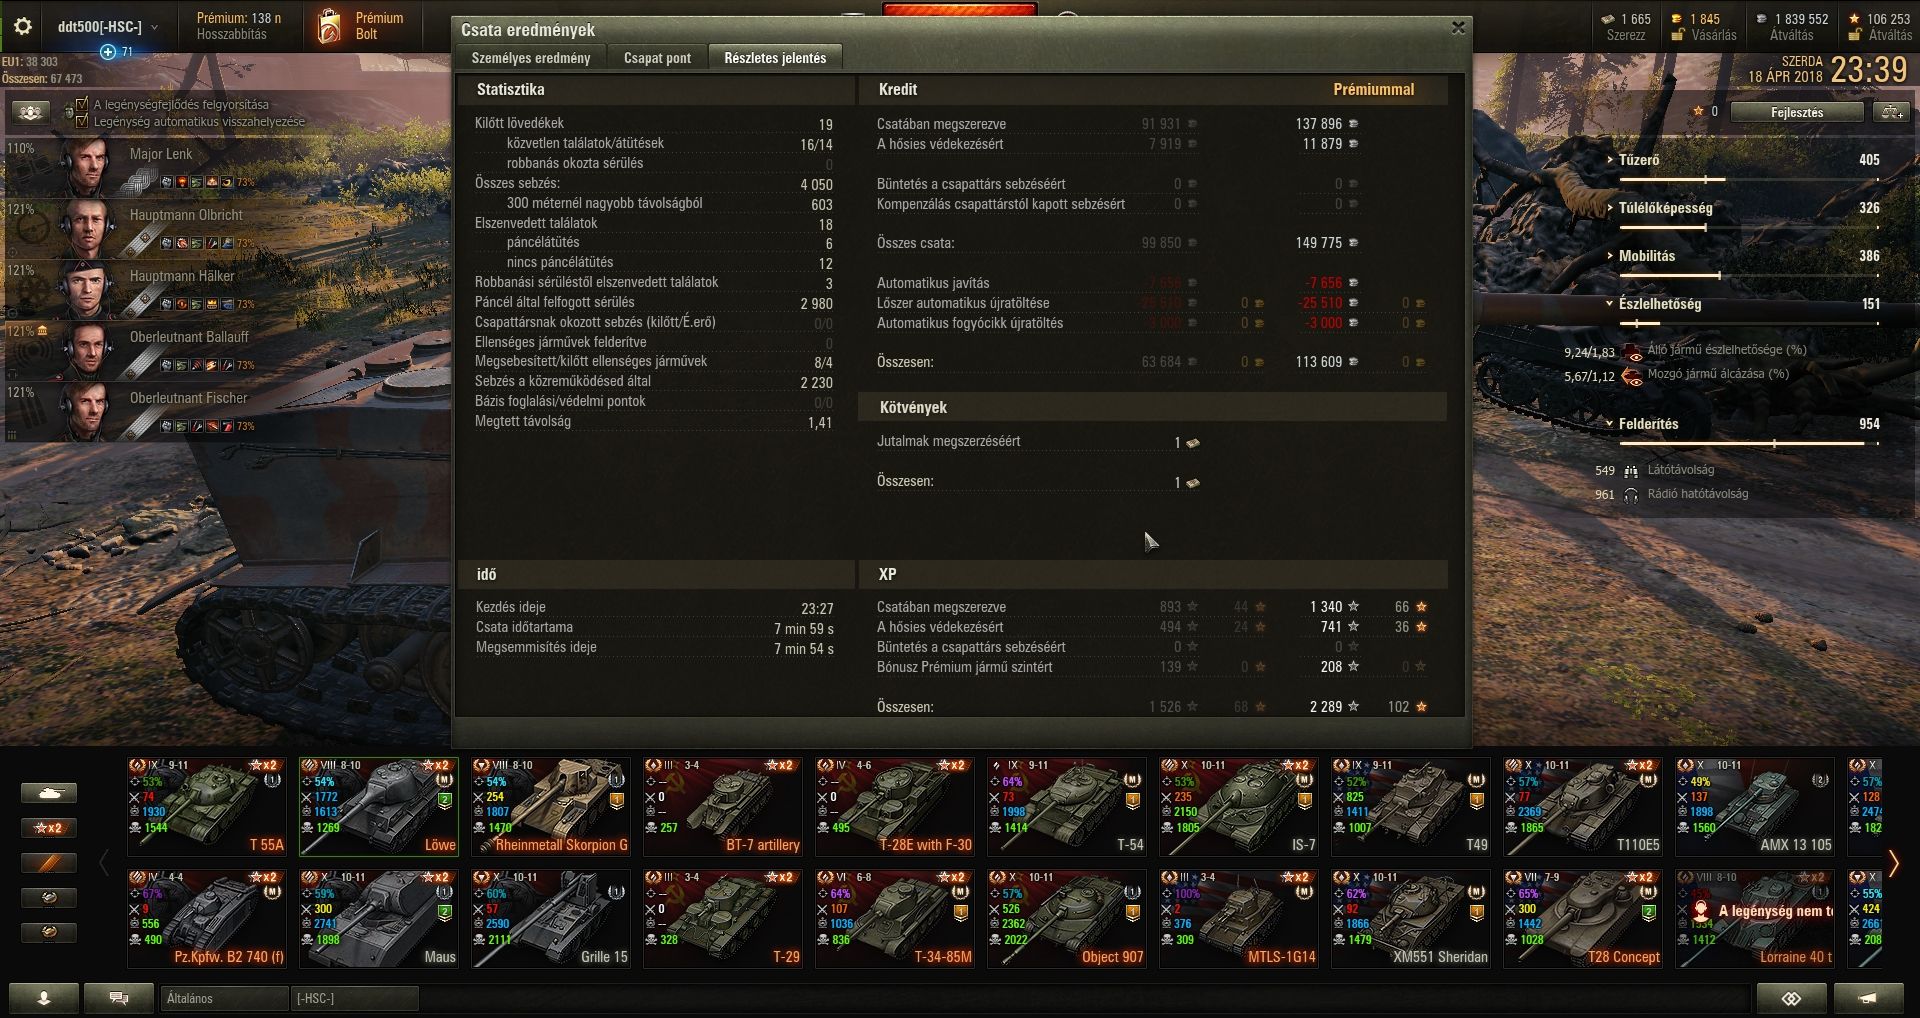
Task: Switch to Csapat pont tab
Action: [657, 58]
